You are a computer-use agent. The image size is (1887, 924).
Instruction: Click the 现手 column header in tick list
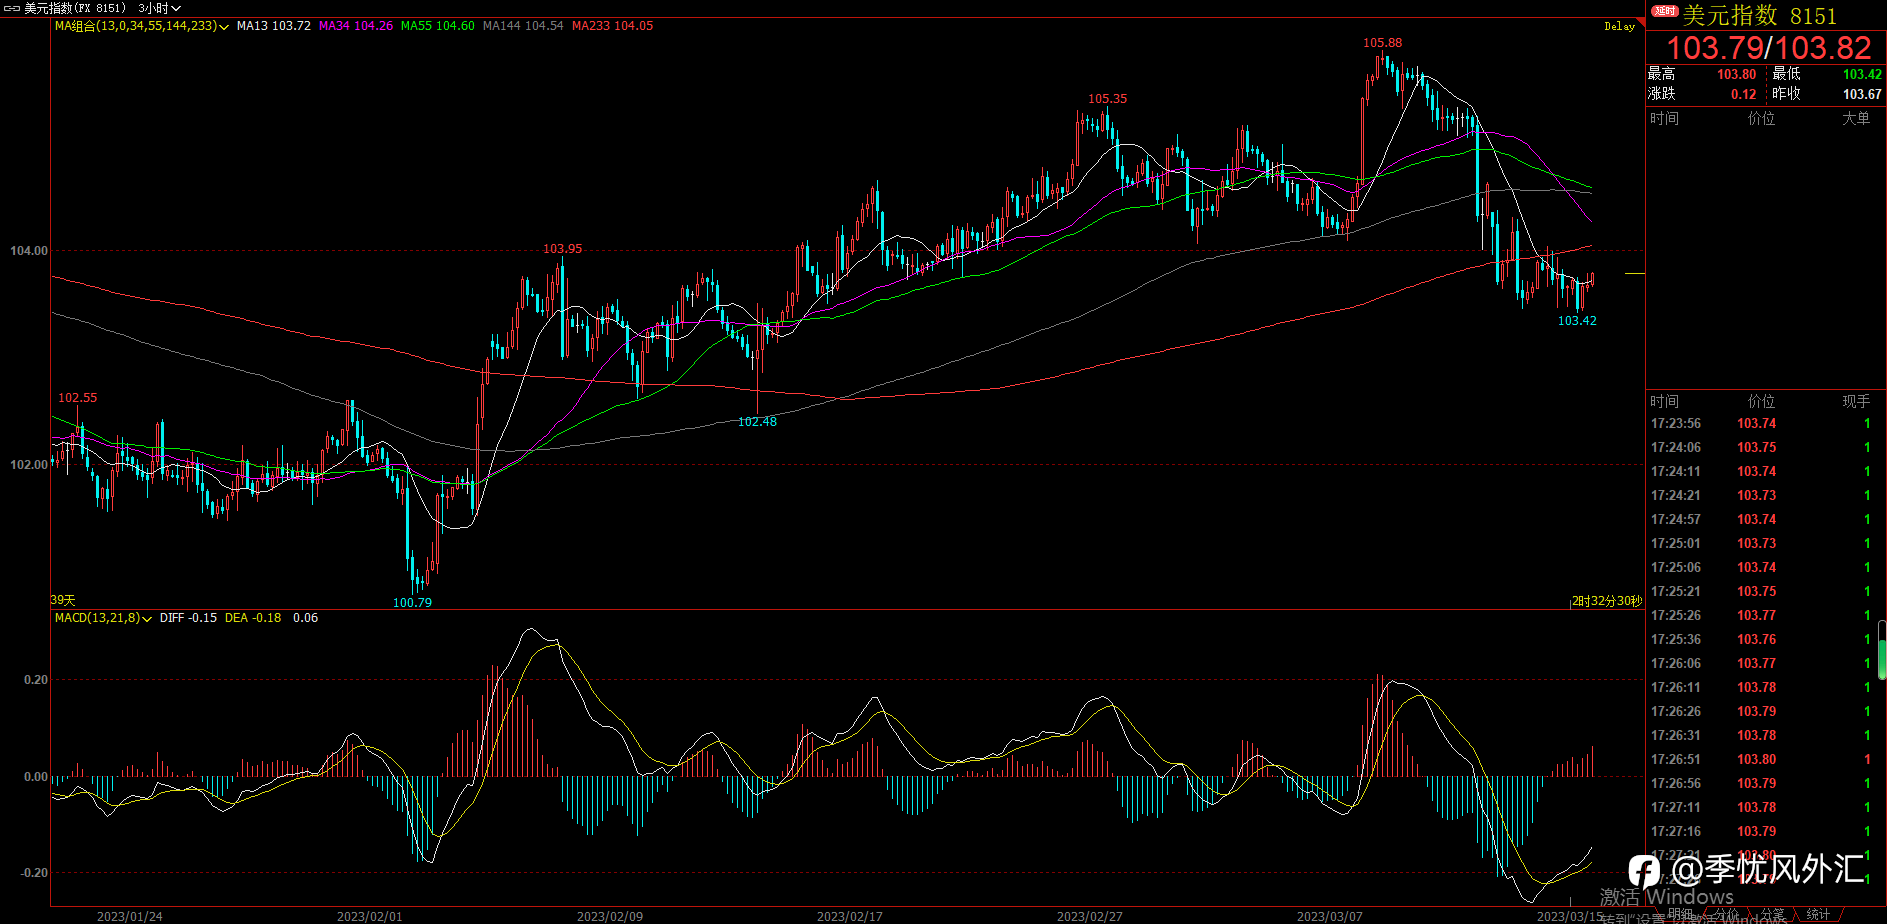pyautogui.click(x=1855, y=401)
